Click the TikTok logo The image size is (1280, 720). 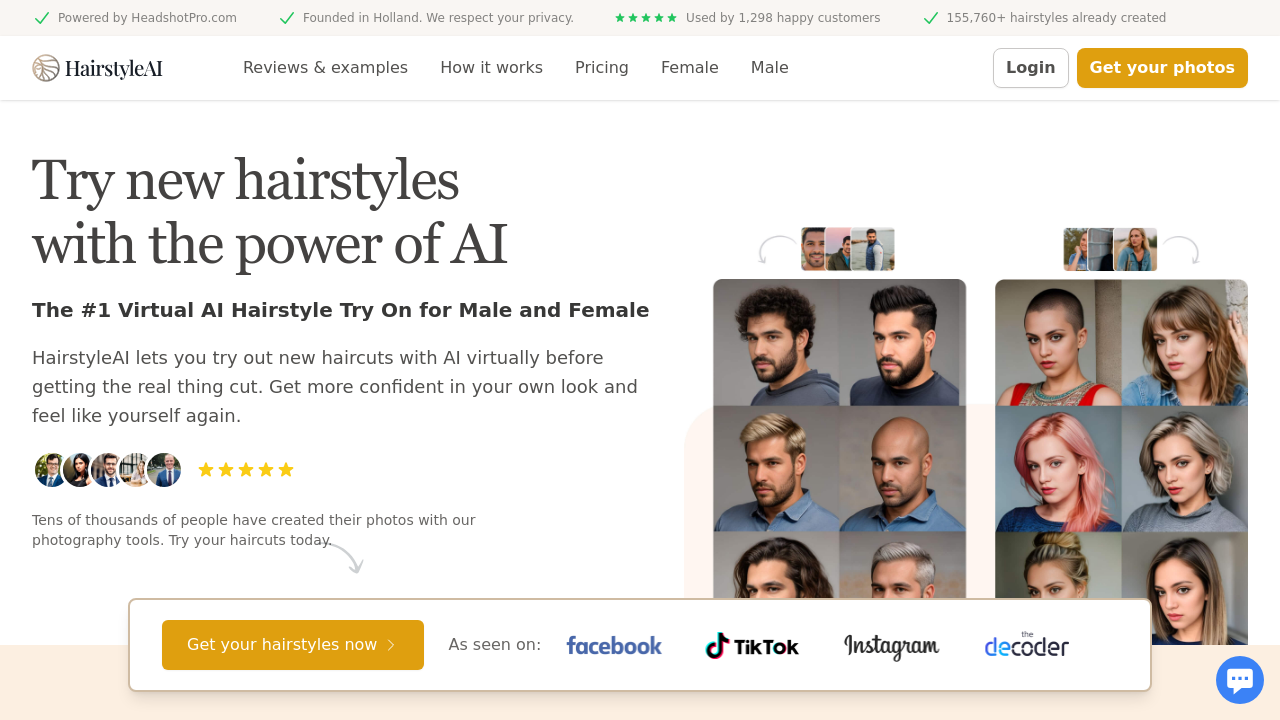tap(751, 645)
